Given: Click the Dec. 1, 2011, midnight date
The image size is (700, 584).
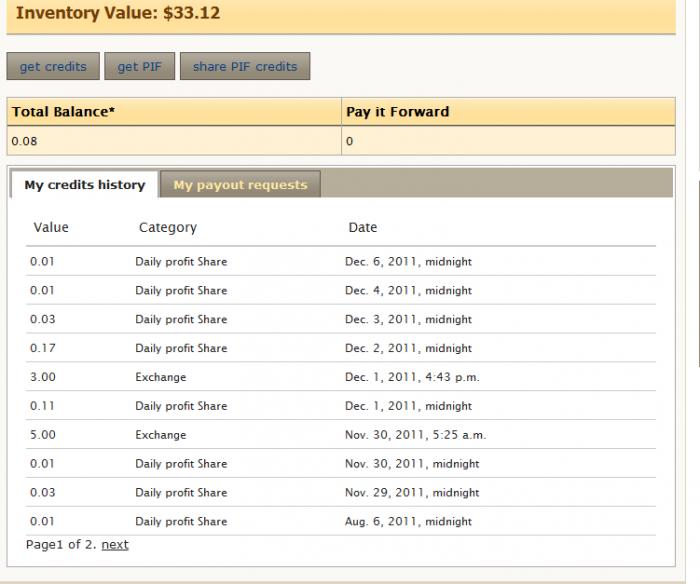Looking at the screenshot, I should tap(408, 406).
